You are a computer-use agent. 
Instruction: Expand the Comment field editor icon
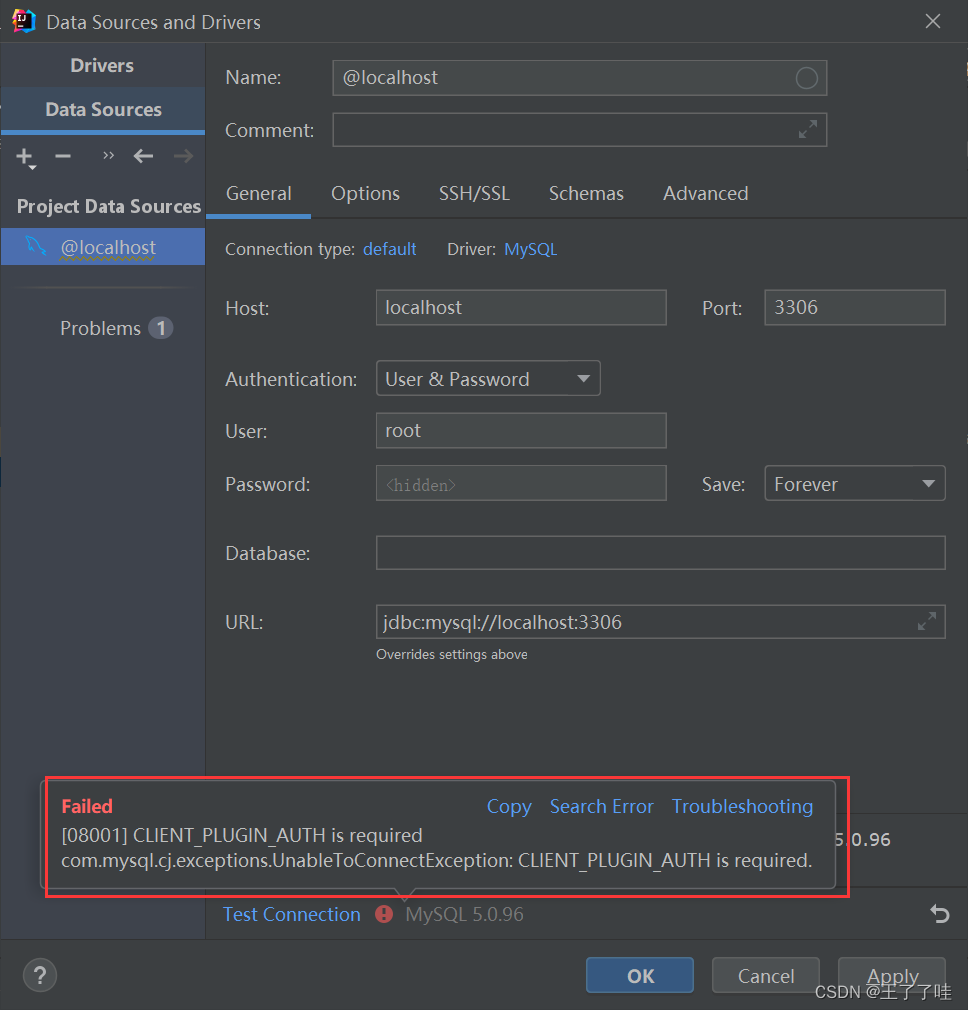tap(807, 129)
